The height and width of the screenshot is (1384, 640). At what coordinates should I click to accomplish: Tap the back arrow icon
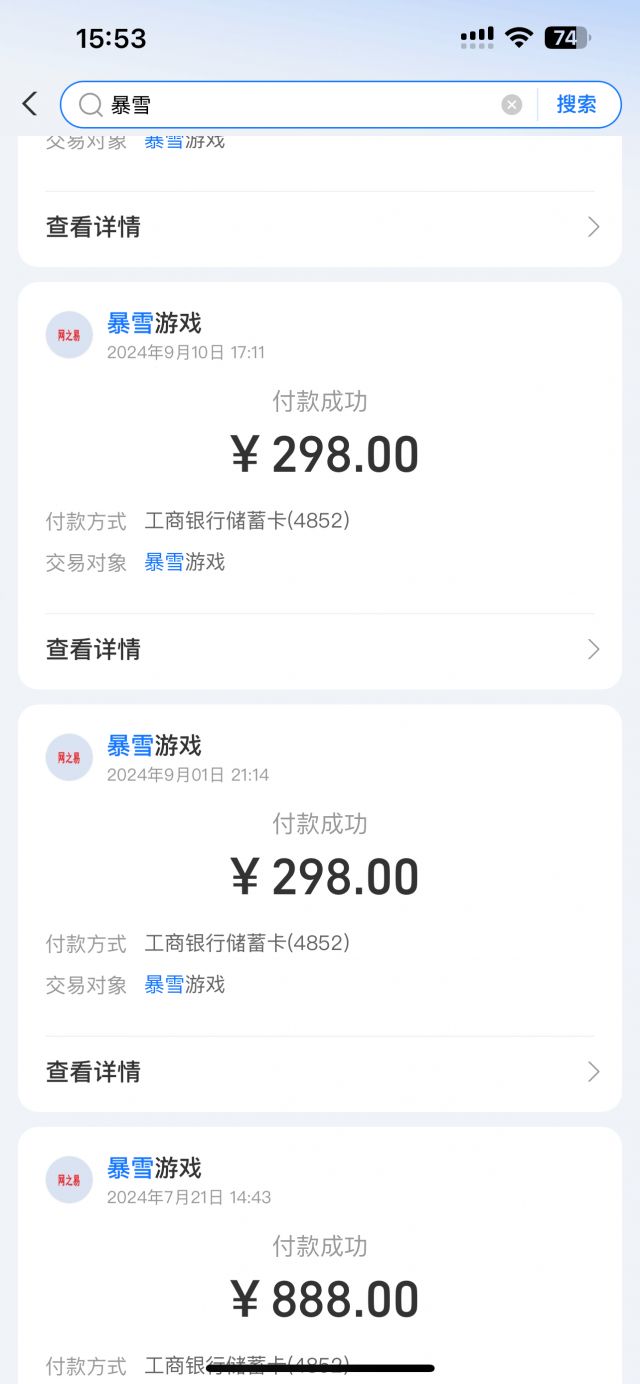[29, 104]
